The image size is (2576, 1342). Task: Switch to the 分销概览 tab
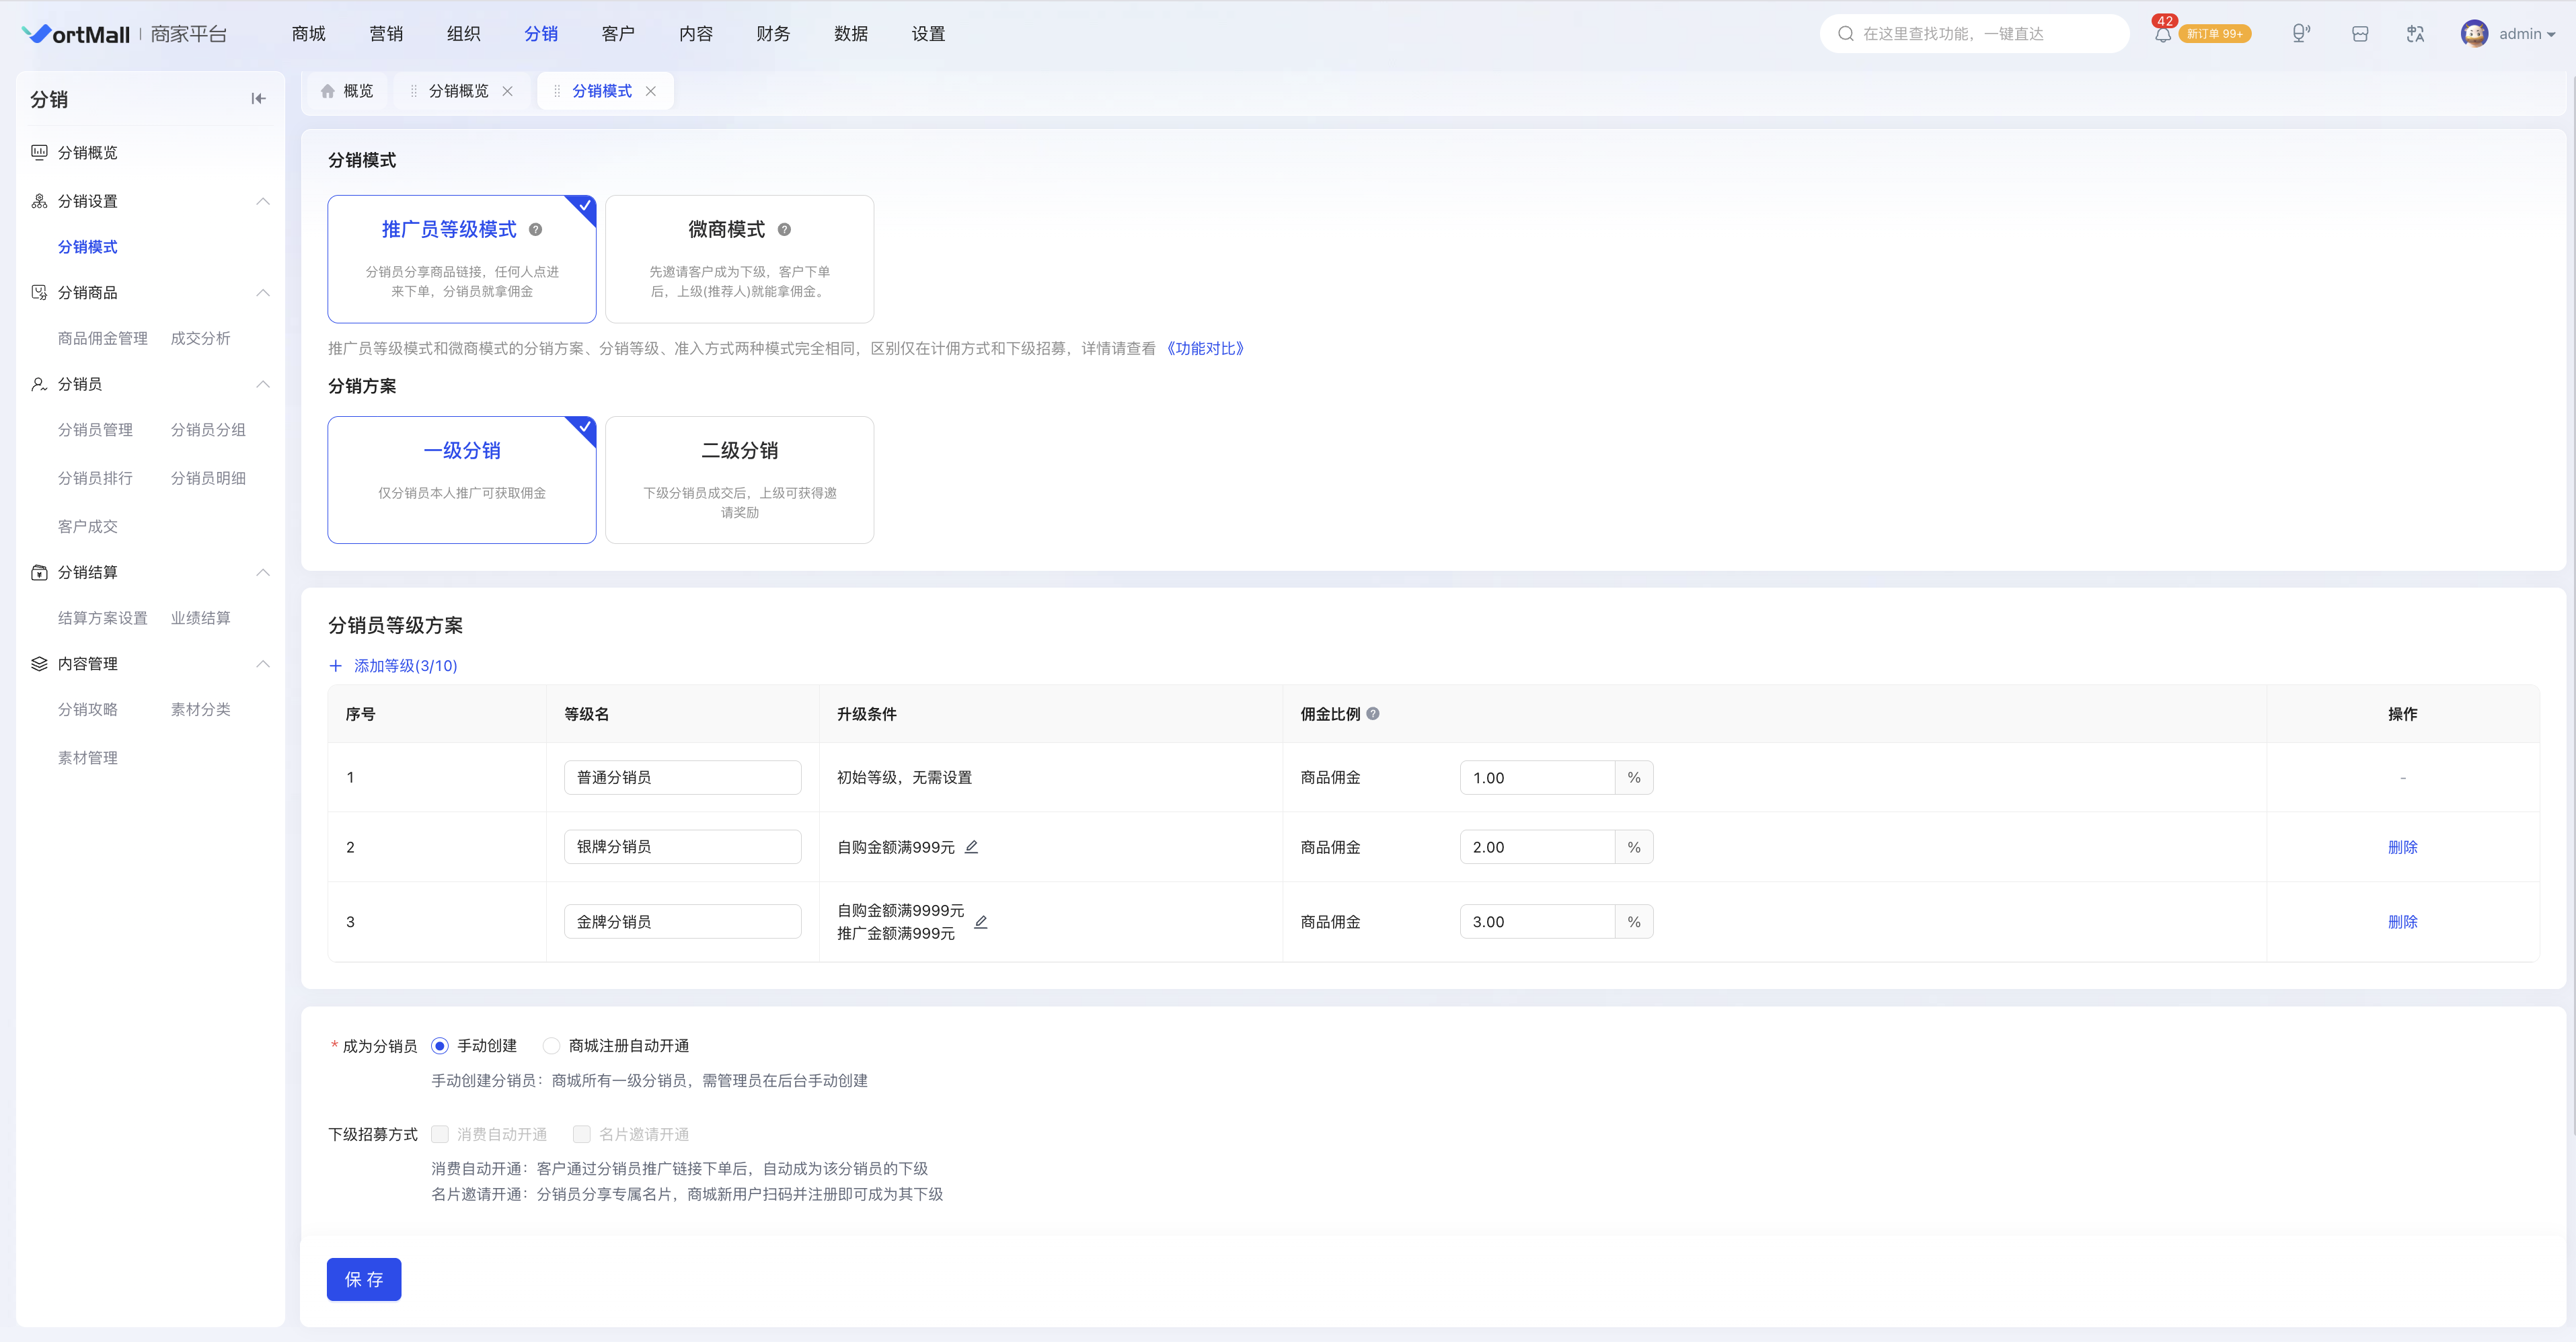458,91
